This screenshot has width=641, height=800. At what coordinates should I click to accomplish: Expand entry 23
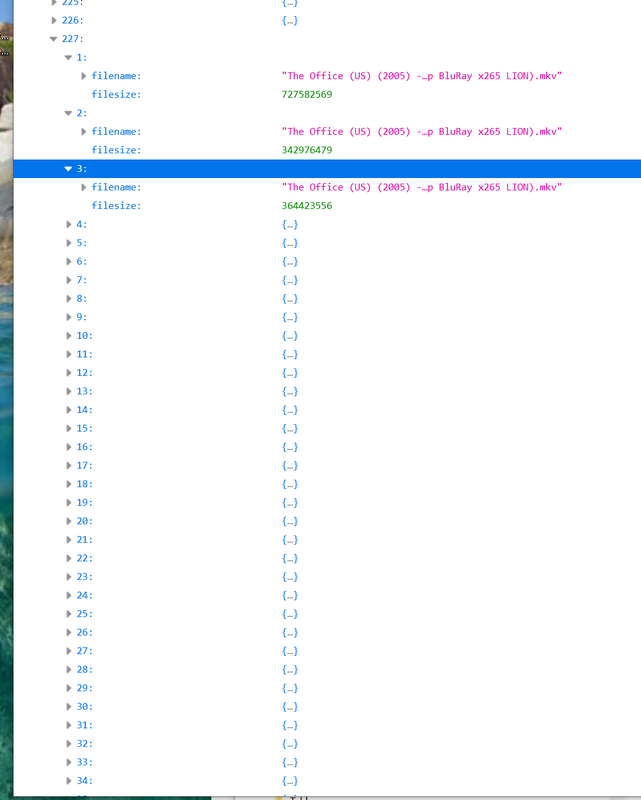coord(69,577)
